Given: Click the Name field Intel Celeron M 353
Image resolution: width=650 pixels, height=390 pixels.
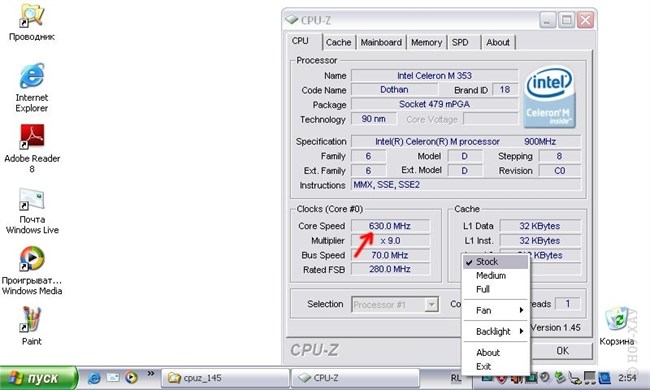Looking at the screenshot, I should pyautogui.click(x=434, y=75).
